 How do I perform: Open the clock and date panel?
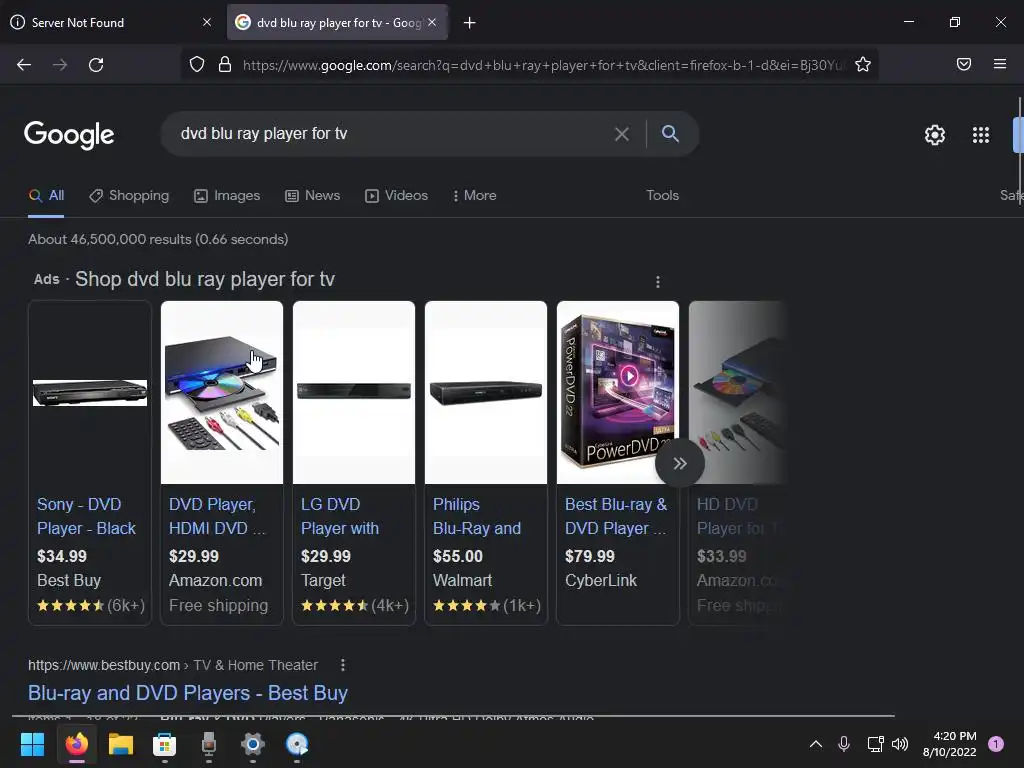coord(950,744)
